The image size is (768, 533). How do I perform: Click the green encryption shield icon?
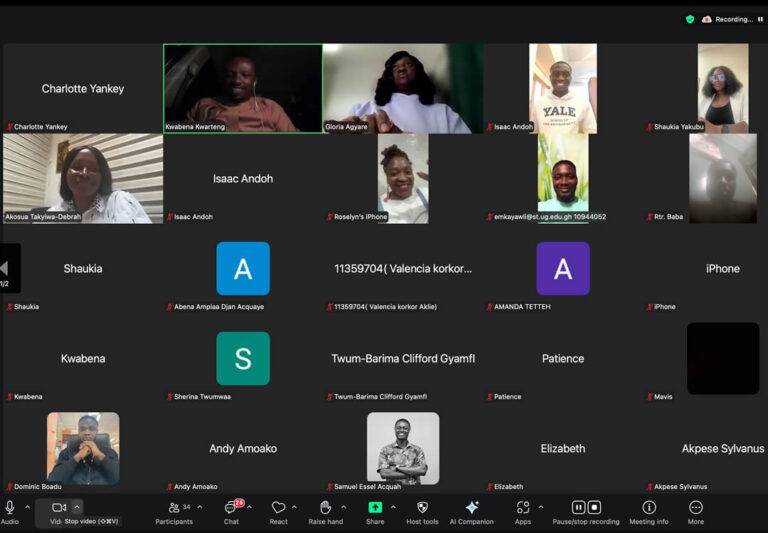click(690, 19)
